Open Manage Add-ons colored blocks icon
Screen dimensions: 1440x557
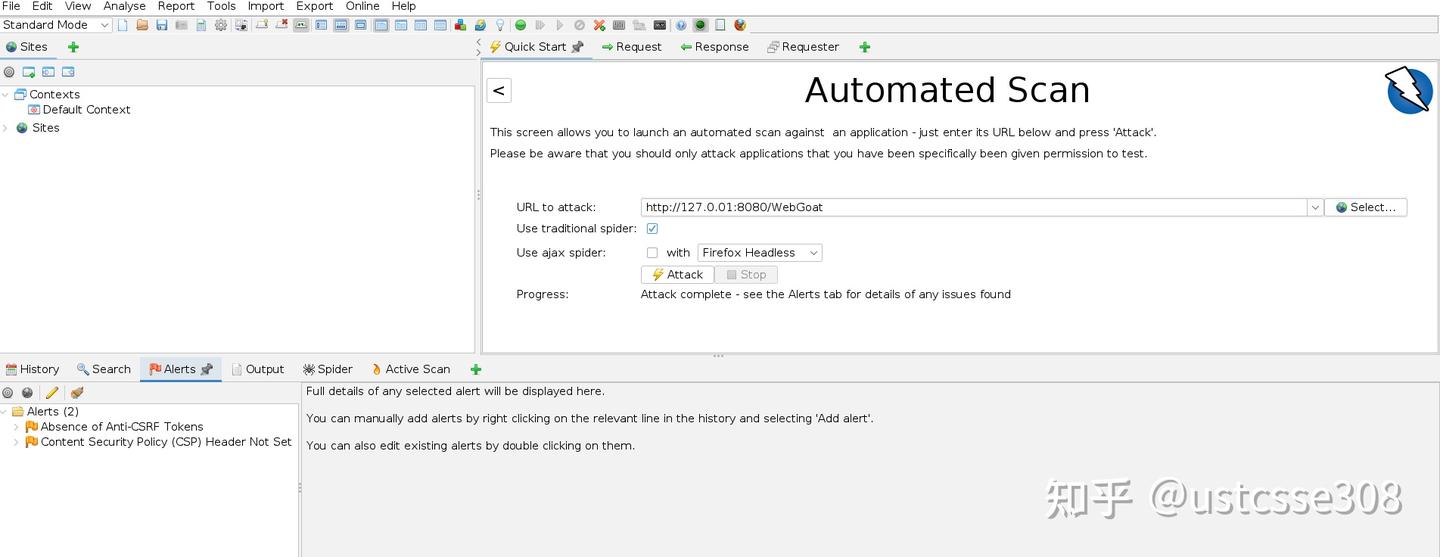[x=459, y=25]
